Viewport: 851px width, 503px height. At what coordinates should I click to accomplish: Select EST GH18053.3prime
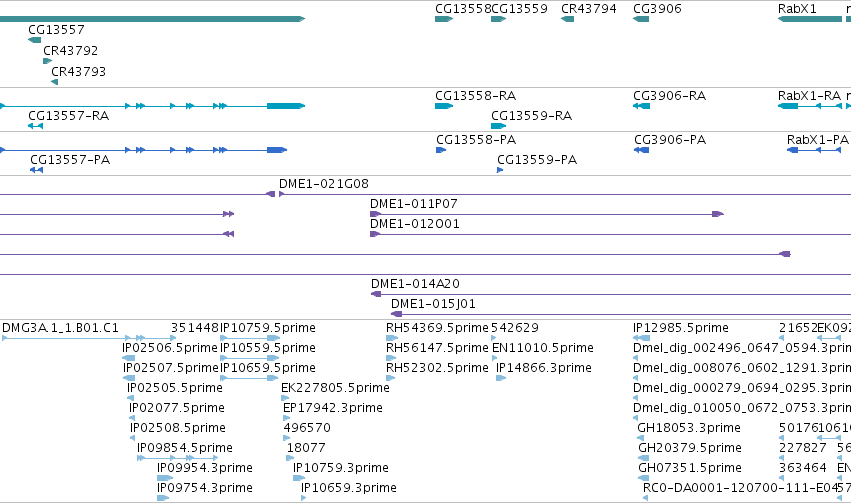[640, 438]
